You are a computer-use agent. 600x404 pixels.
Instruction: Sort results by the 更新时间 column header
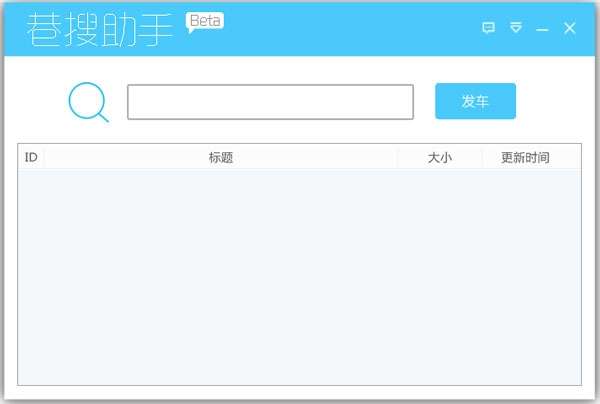click(x=525, y=157)
